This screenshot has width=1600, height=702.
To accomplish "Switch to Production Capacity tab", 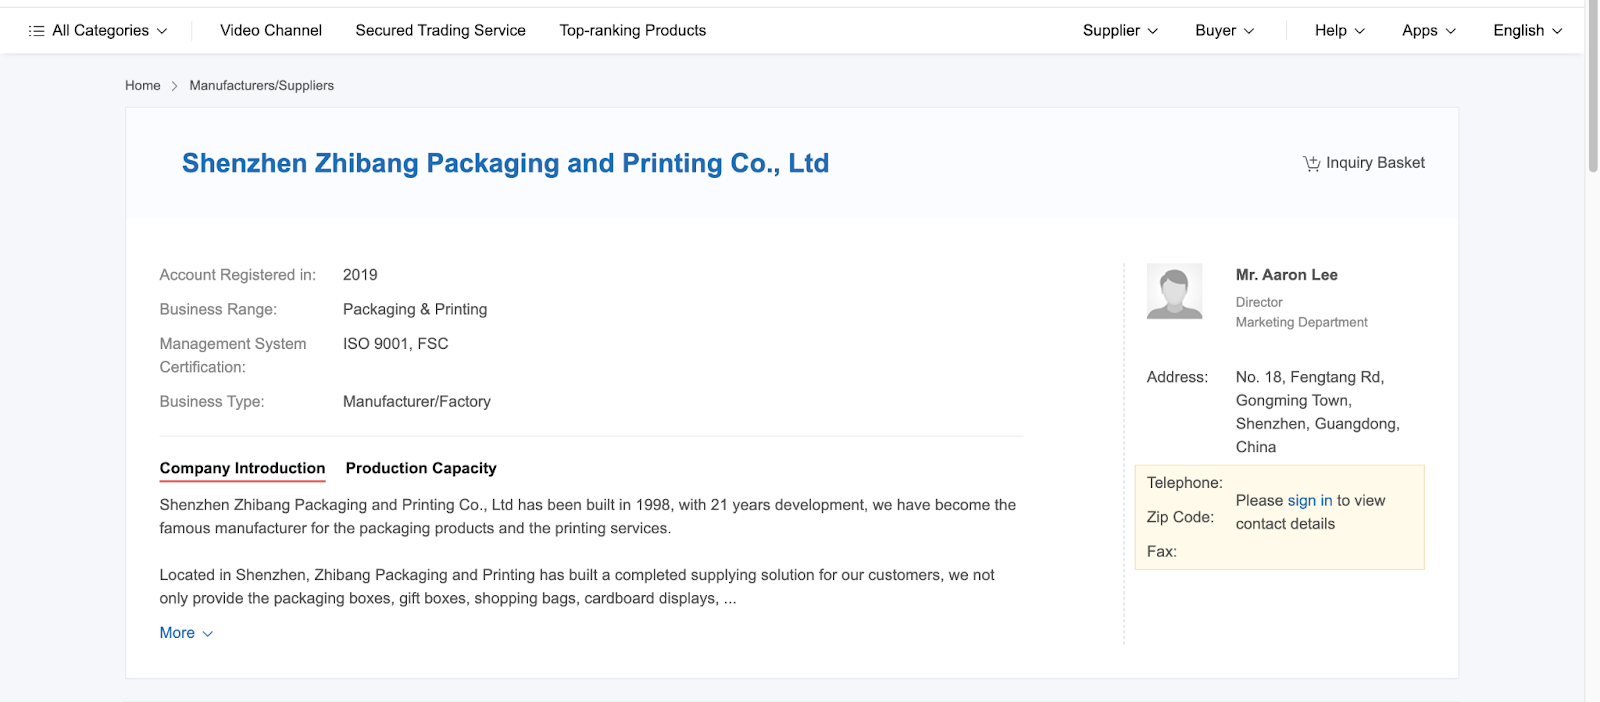I will coord(421,468).
